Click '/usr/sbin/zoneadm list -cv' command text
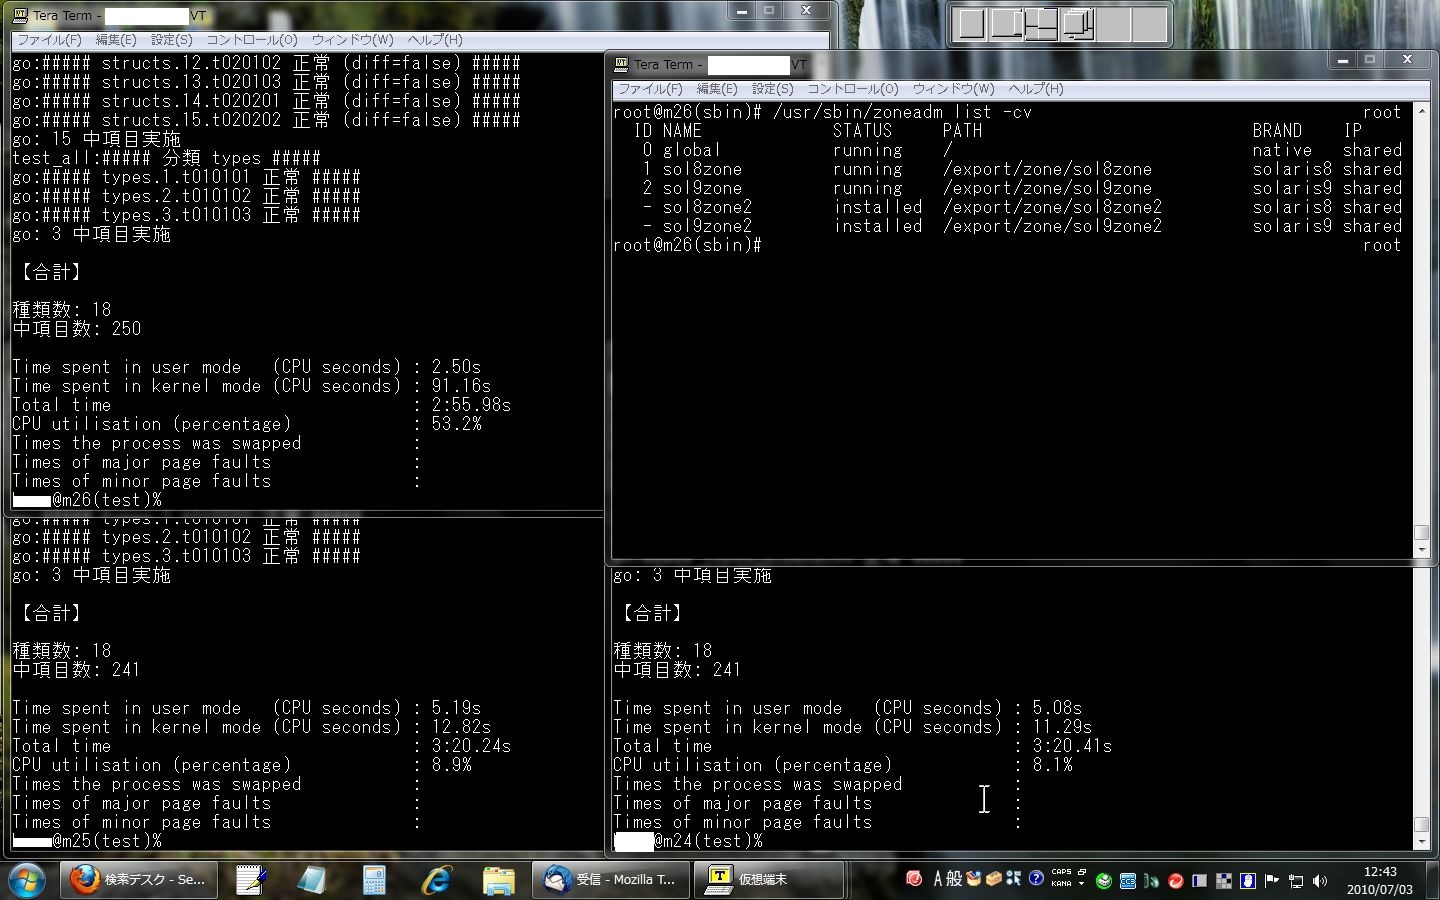Viewport: 1440px width, 900px height. click(x=902, y=112)
